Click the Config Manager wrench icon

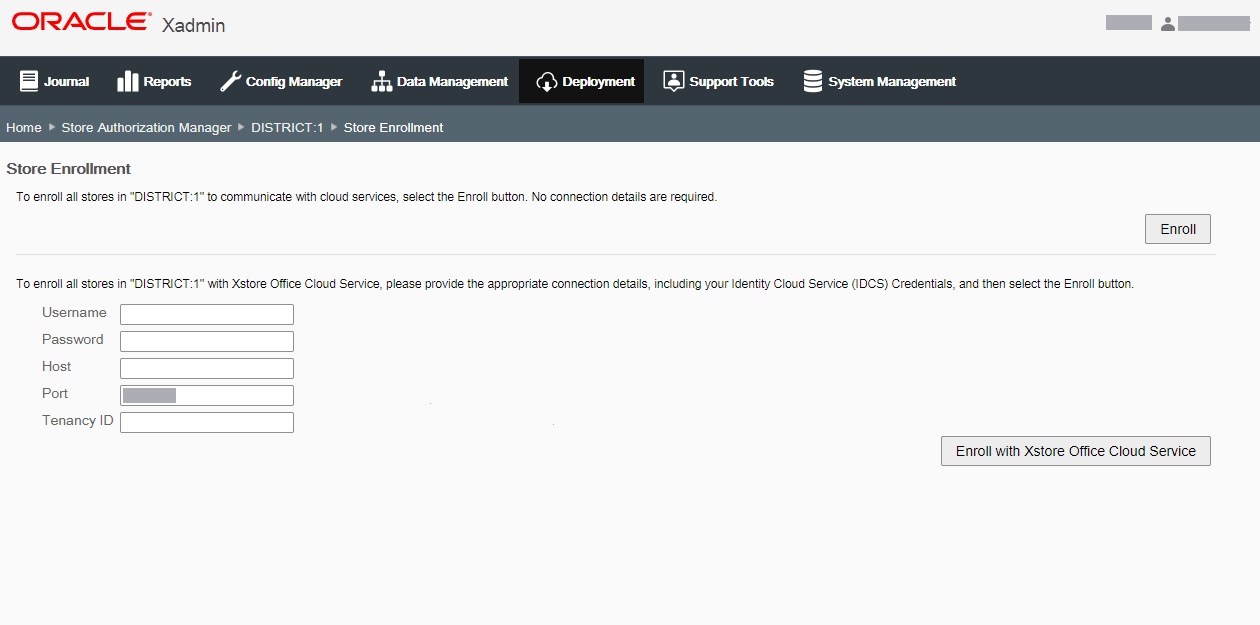pyautogui.click(x=230, y=81)
